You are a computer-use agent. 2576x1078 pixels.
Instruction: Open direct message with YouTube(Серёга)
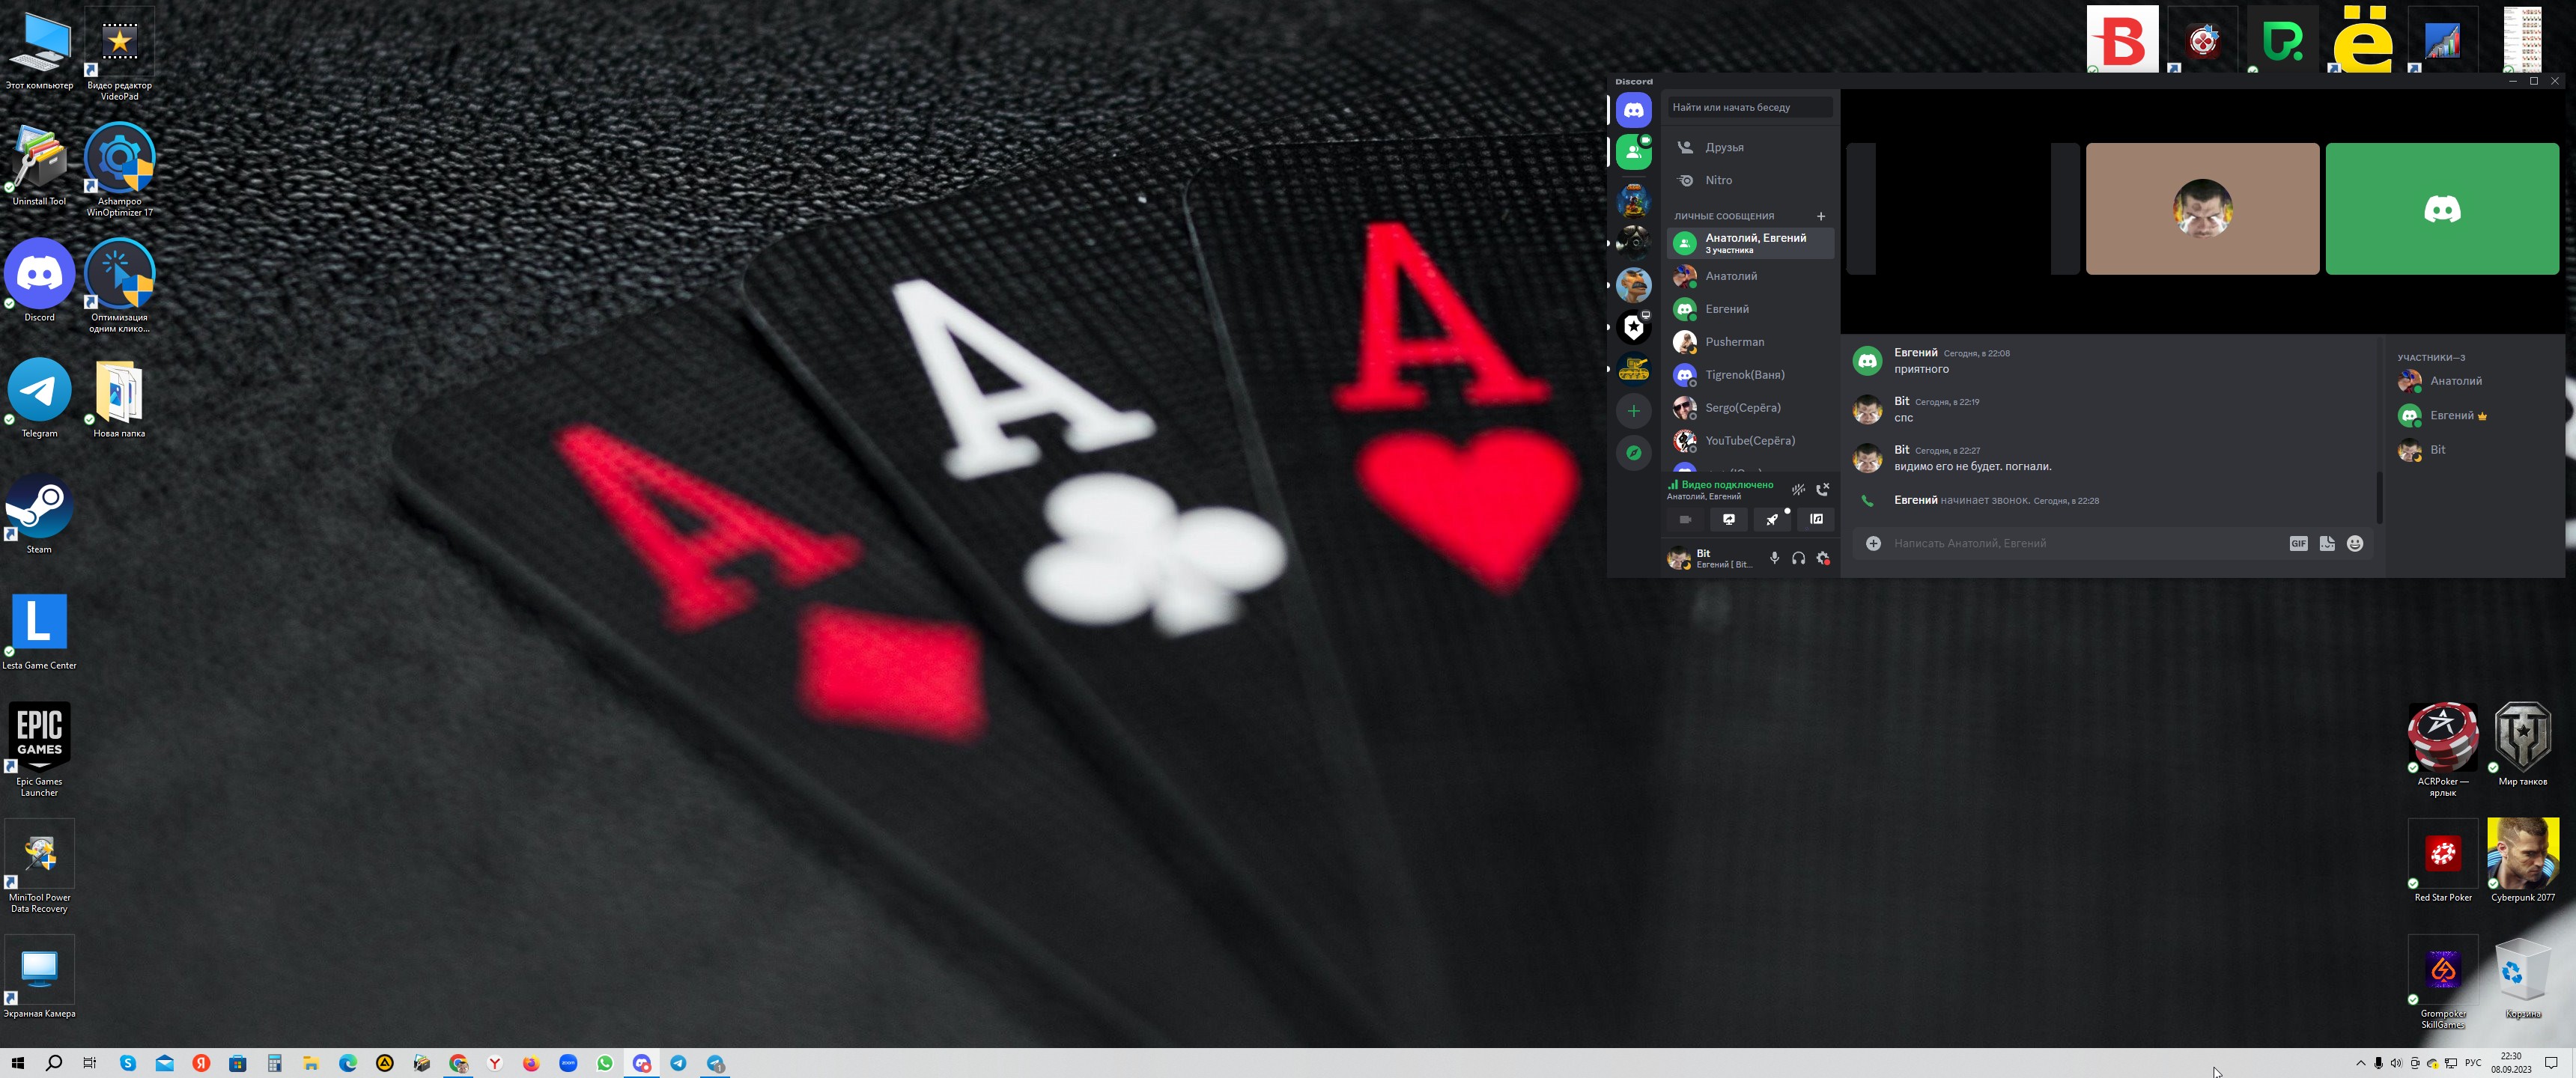tap(1750, 441)
